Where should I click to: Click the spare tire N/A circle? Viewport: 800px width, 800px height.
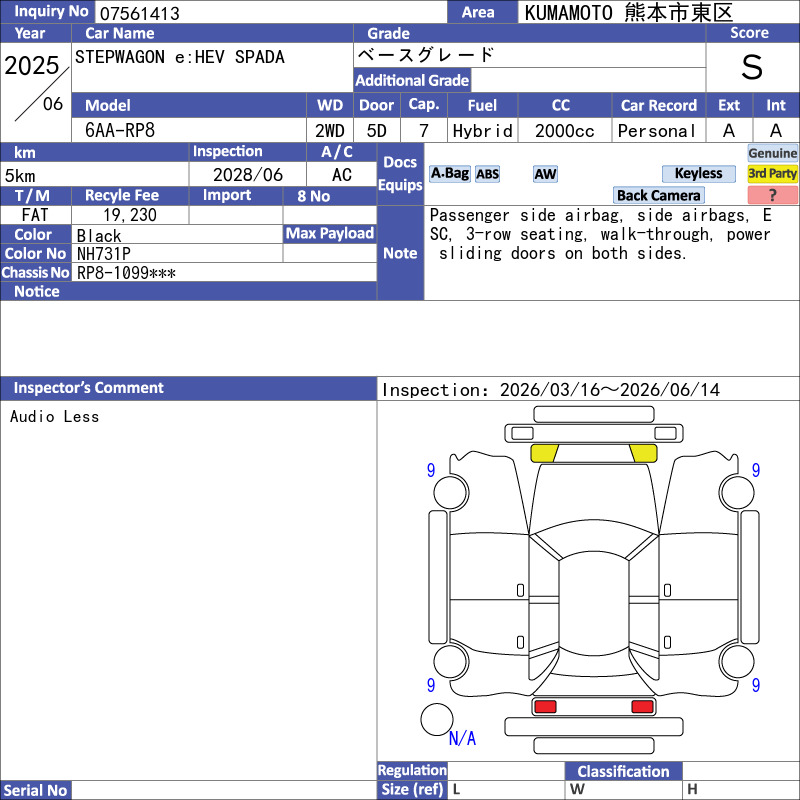[x=437, y=719]
